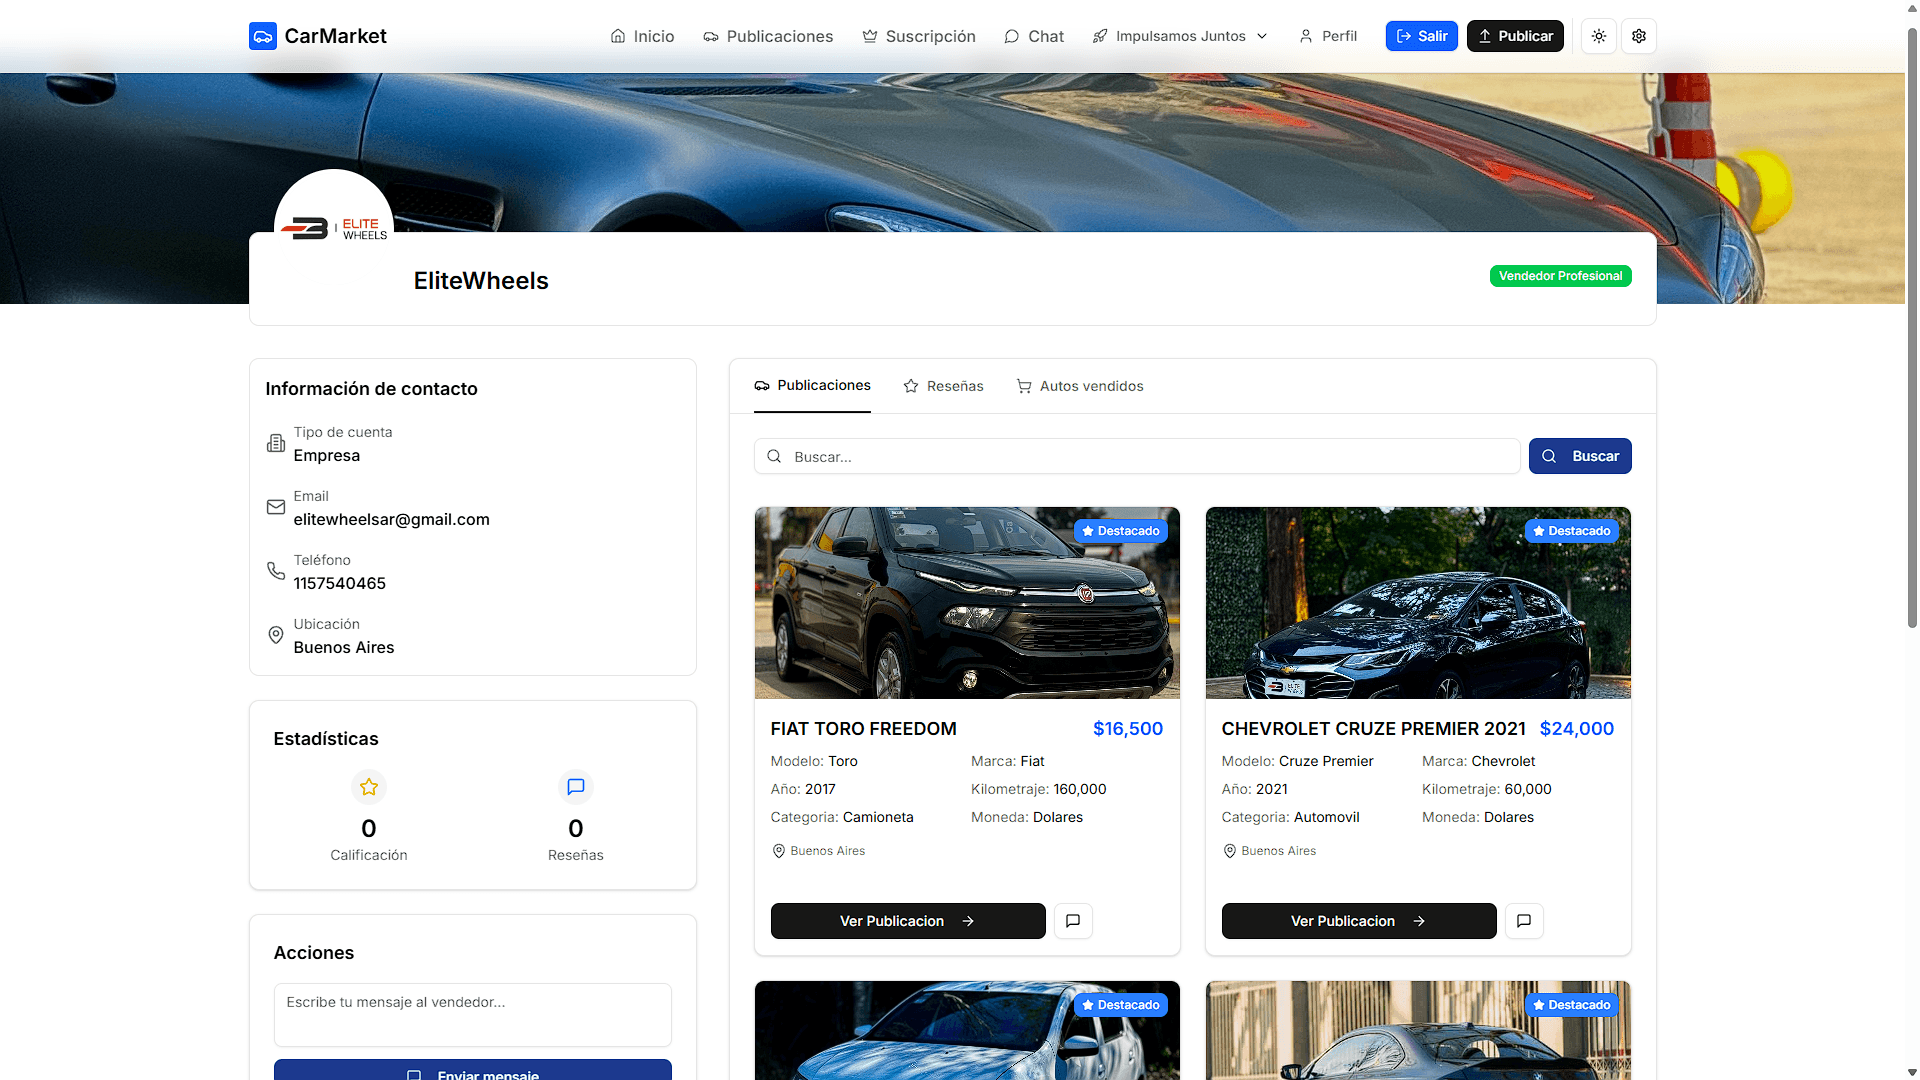Click the Categoria value Automovil
Viewport: 1920px width, 1080px height.
coord(1327,817)
